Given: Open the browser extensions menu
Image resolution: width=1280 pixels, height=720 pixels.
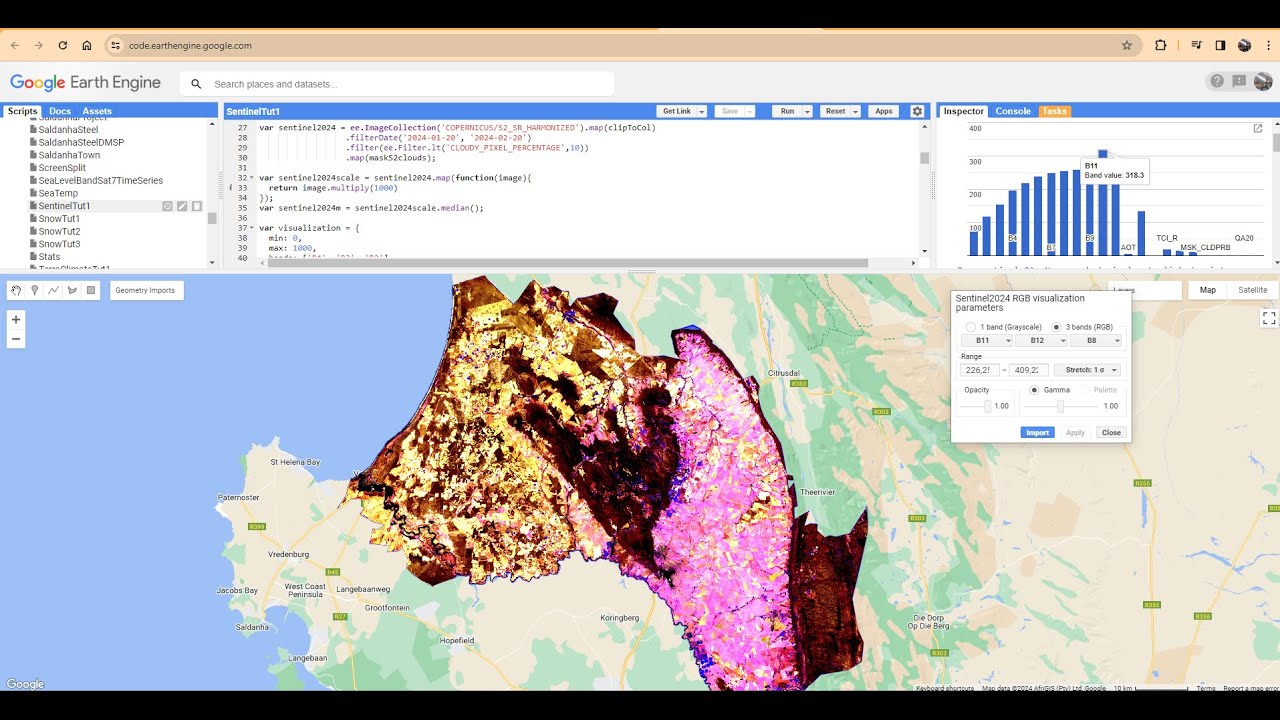Looking at the screenshot, I should (1161, 45).
